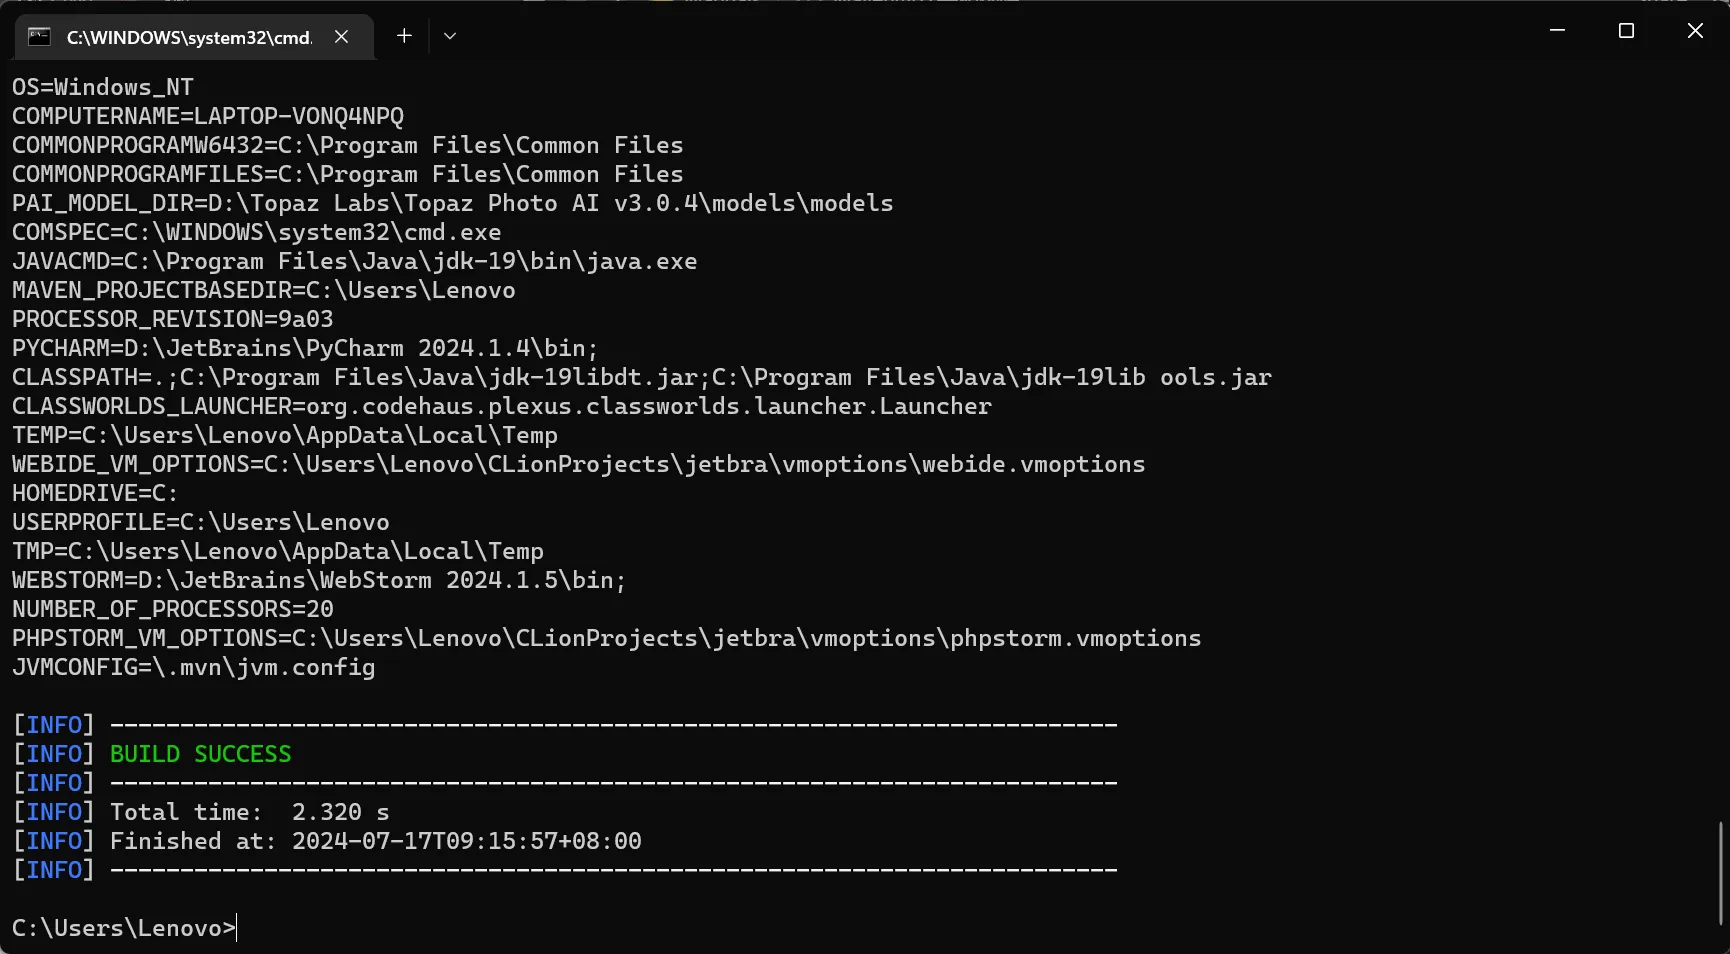Click the PAI_MODEL_DIR Topaz Labs line
The image size is (1730, 954).
click(x=452, y=203)
